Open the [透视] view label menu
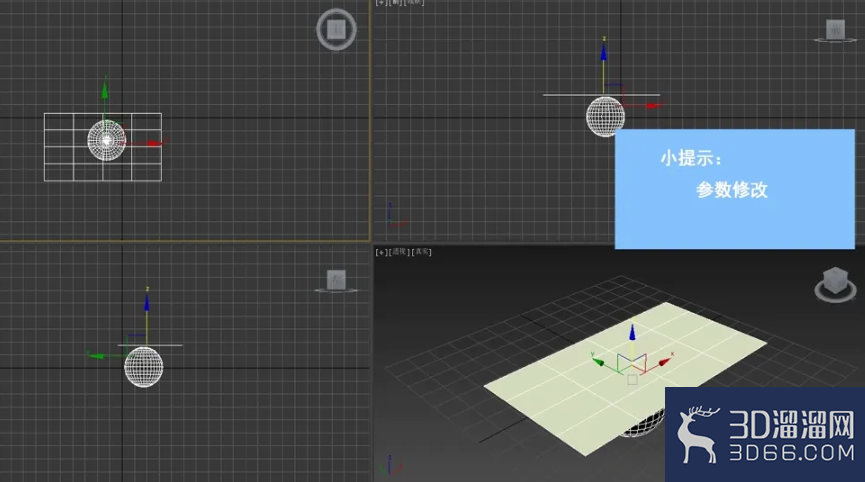 [x=399, y=252]
